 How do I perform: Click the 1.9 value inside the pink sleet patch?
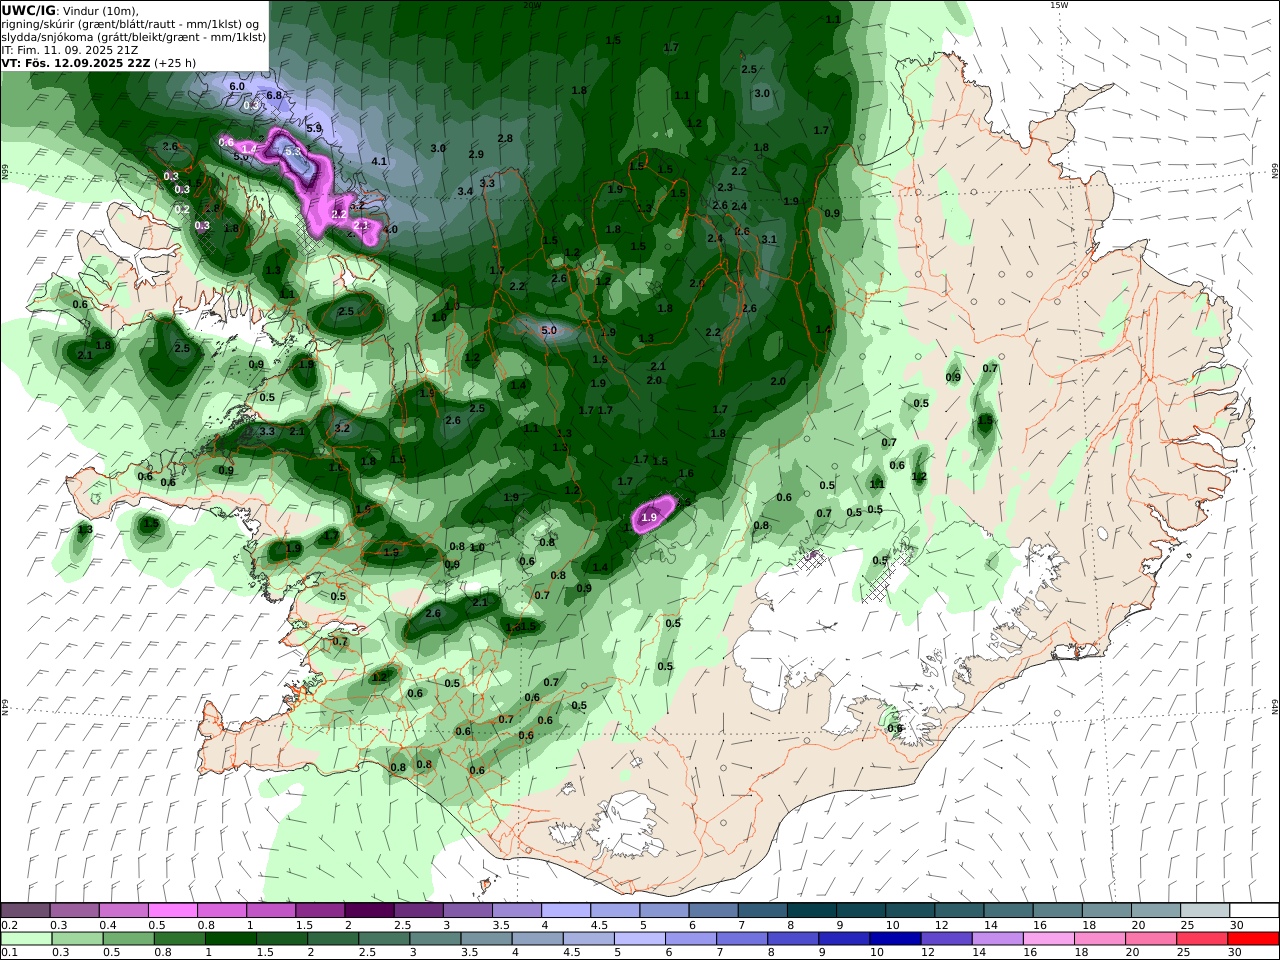point(649,517)
